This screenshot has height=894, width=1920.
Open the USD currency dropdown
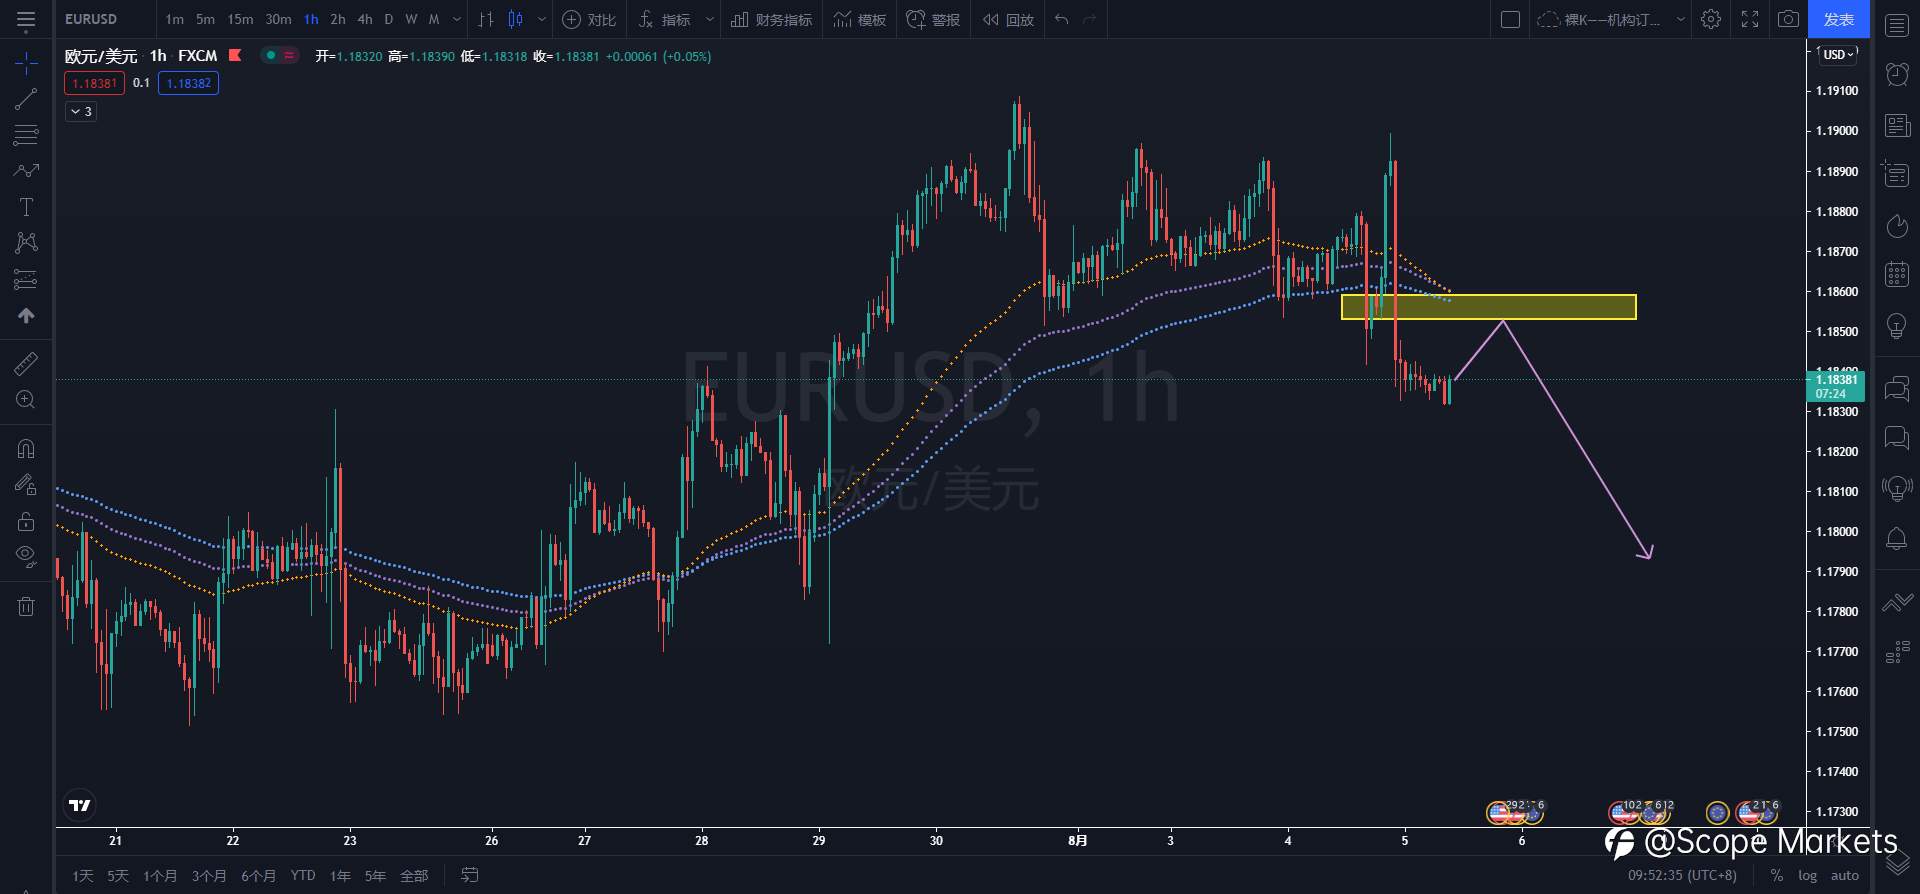point(1838,54)
